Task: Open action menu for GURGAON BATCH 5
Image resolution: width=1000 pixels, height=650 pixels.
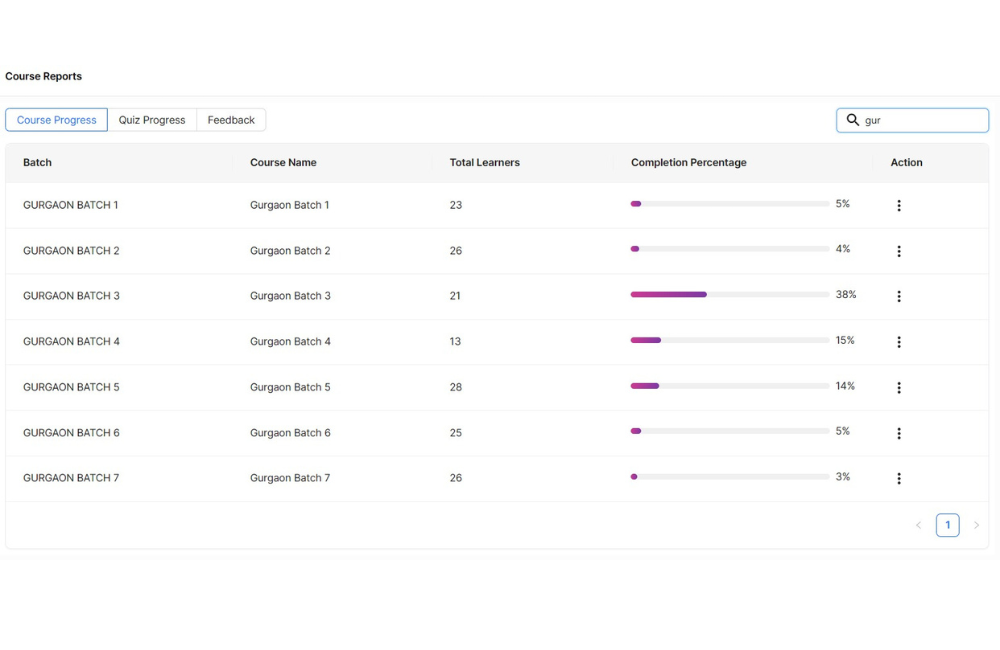Action: pos(899,388)
